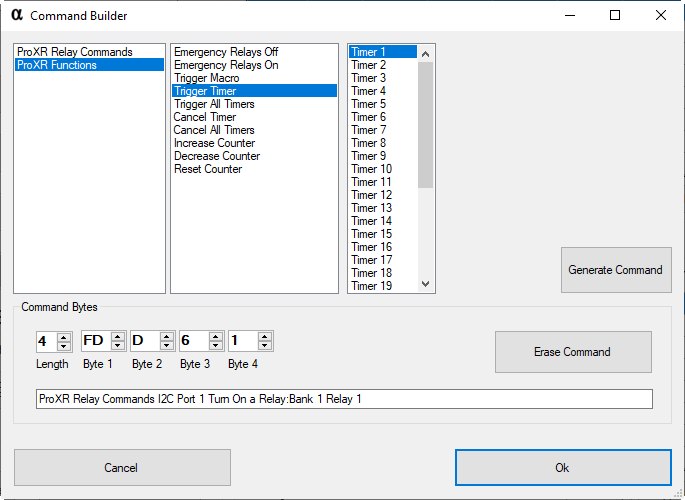Click the timer list scrollbar thumb

426,125
